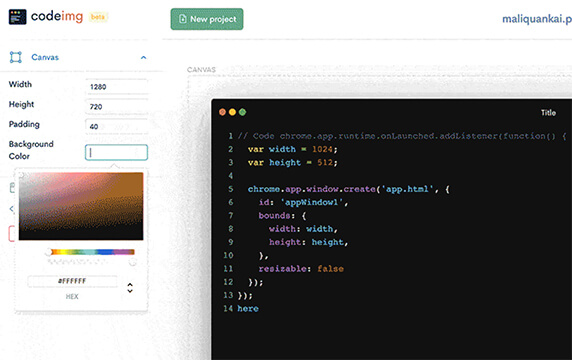Collapse the Canvas section chevron

(143, 57)
